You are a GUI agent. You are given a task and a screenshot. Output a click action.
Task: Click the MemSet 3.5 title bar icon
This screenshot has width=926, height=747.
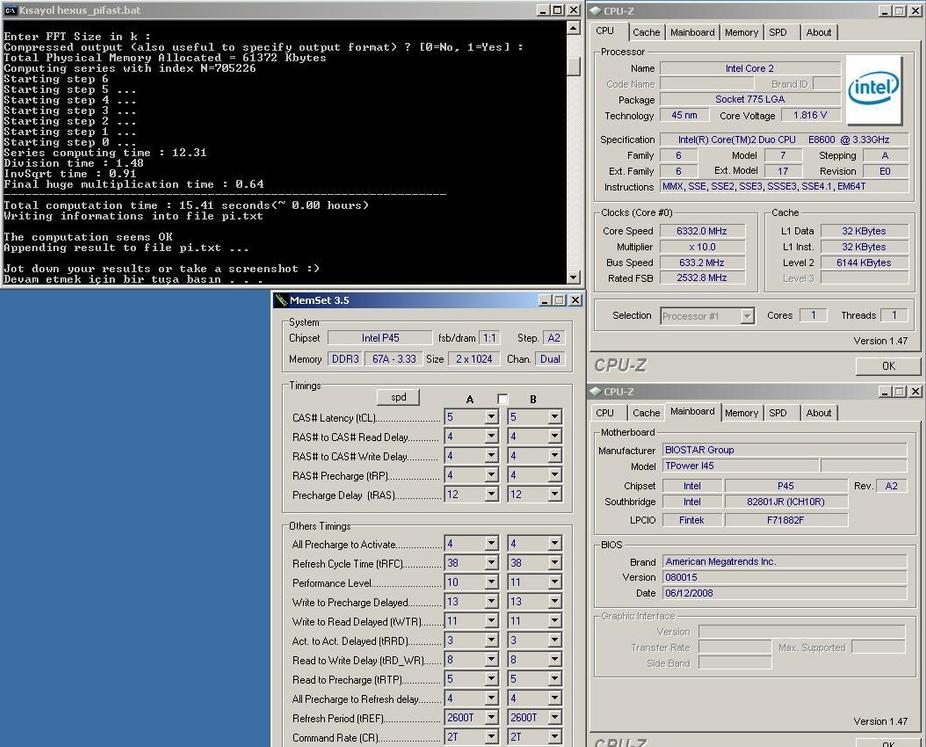(281, 300)
